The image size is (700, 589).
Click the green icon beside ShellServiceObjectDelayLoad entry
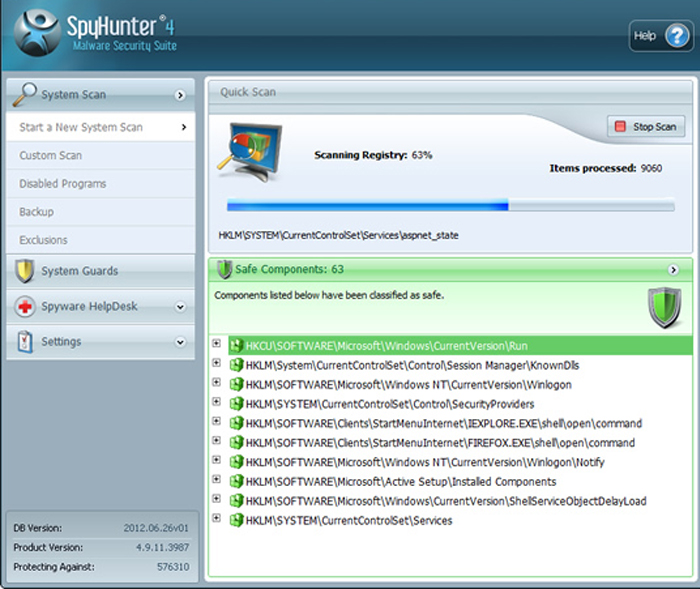(236, 501)
